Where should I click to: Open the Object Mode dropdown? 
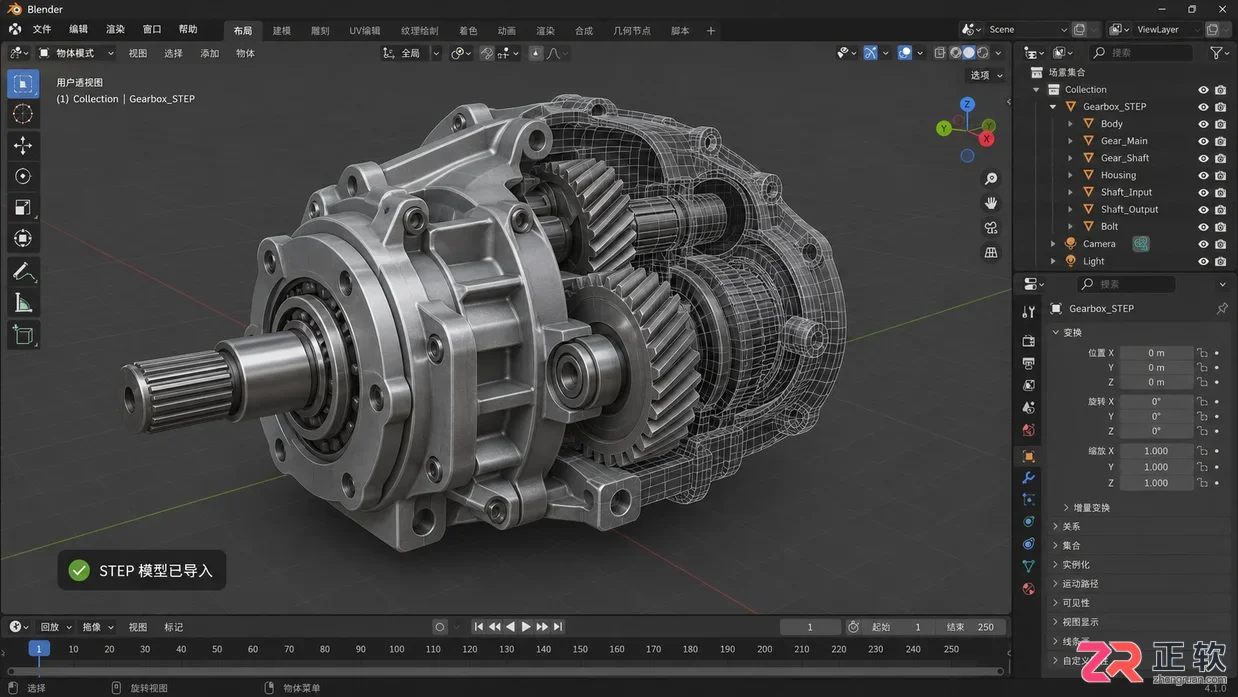[x=77, y=53]
